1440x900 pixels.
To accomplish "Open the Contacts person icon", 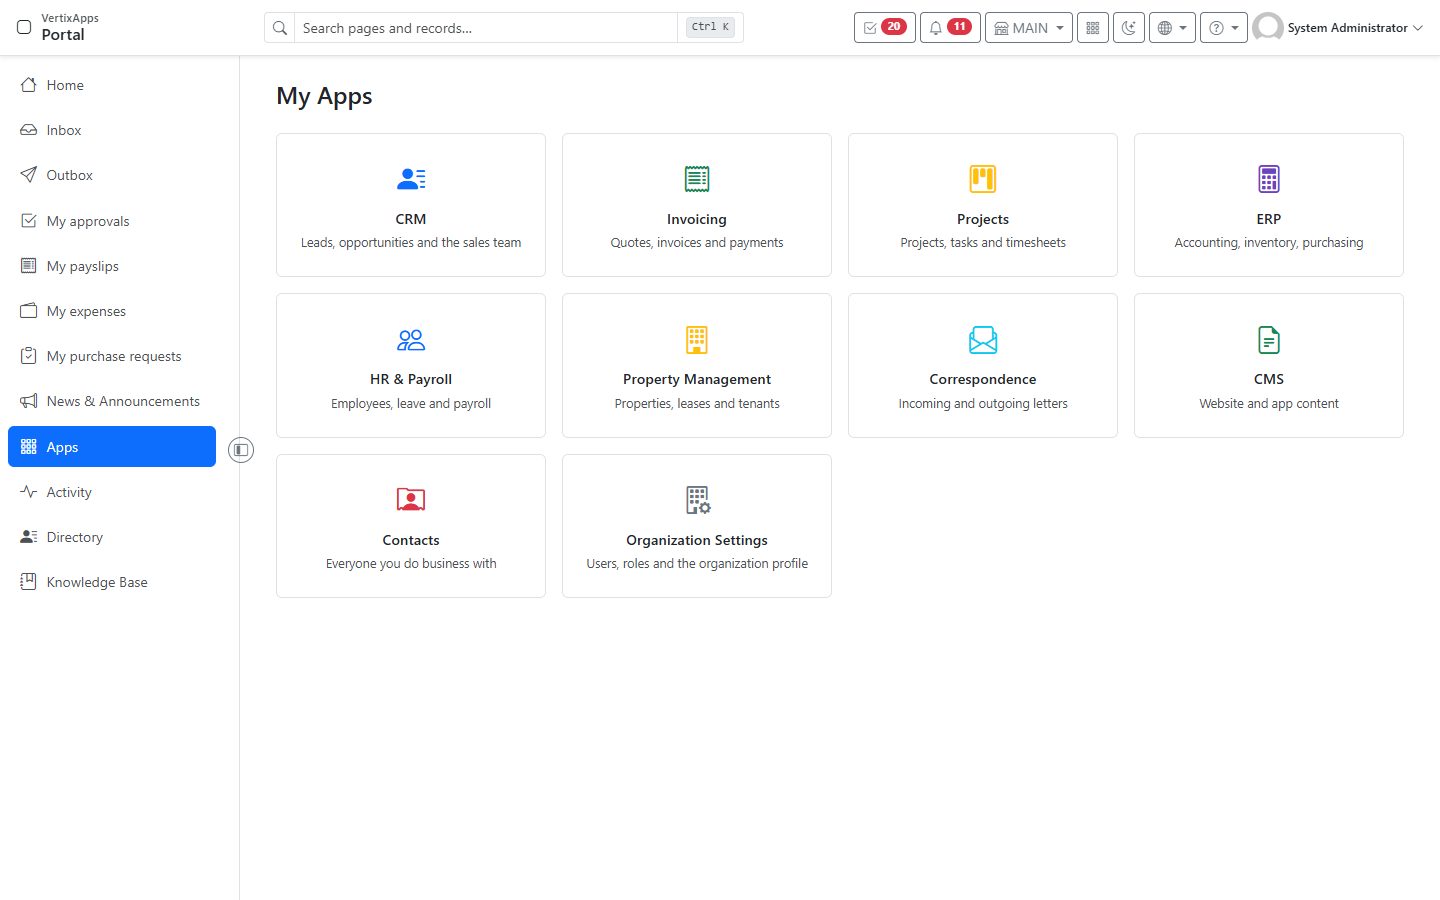I will click(x=411, y=500).
